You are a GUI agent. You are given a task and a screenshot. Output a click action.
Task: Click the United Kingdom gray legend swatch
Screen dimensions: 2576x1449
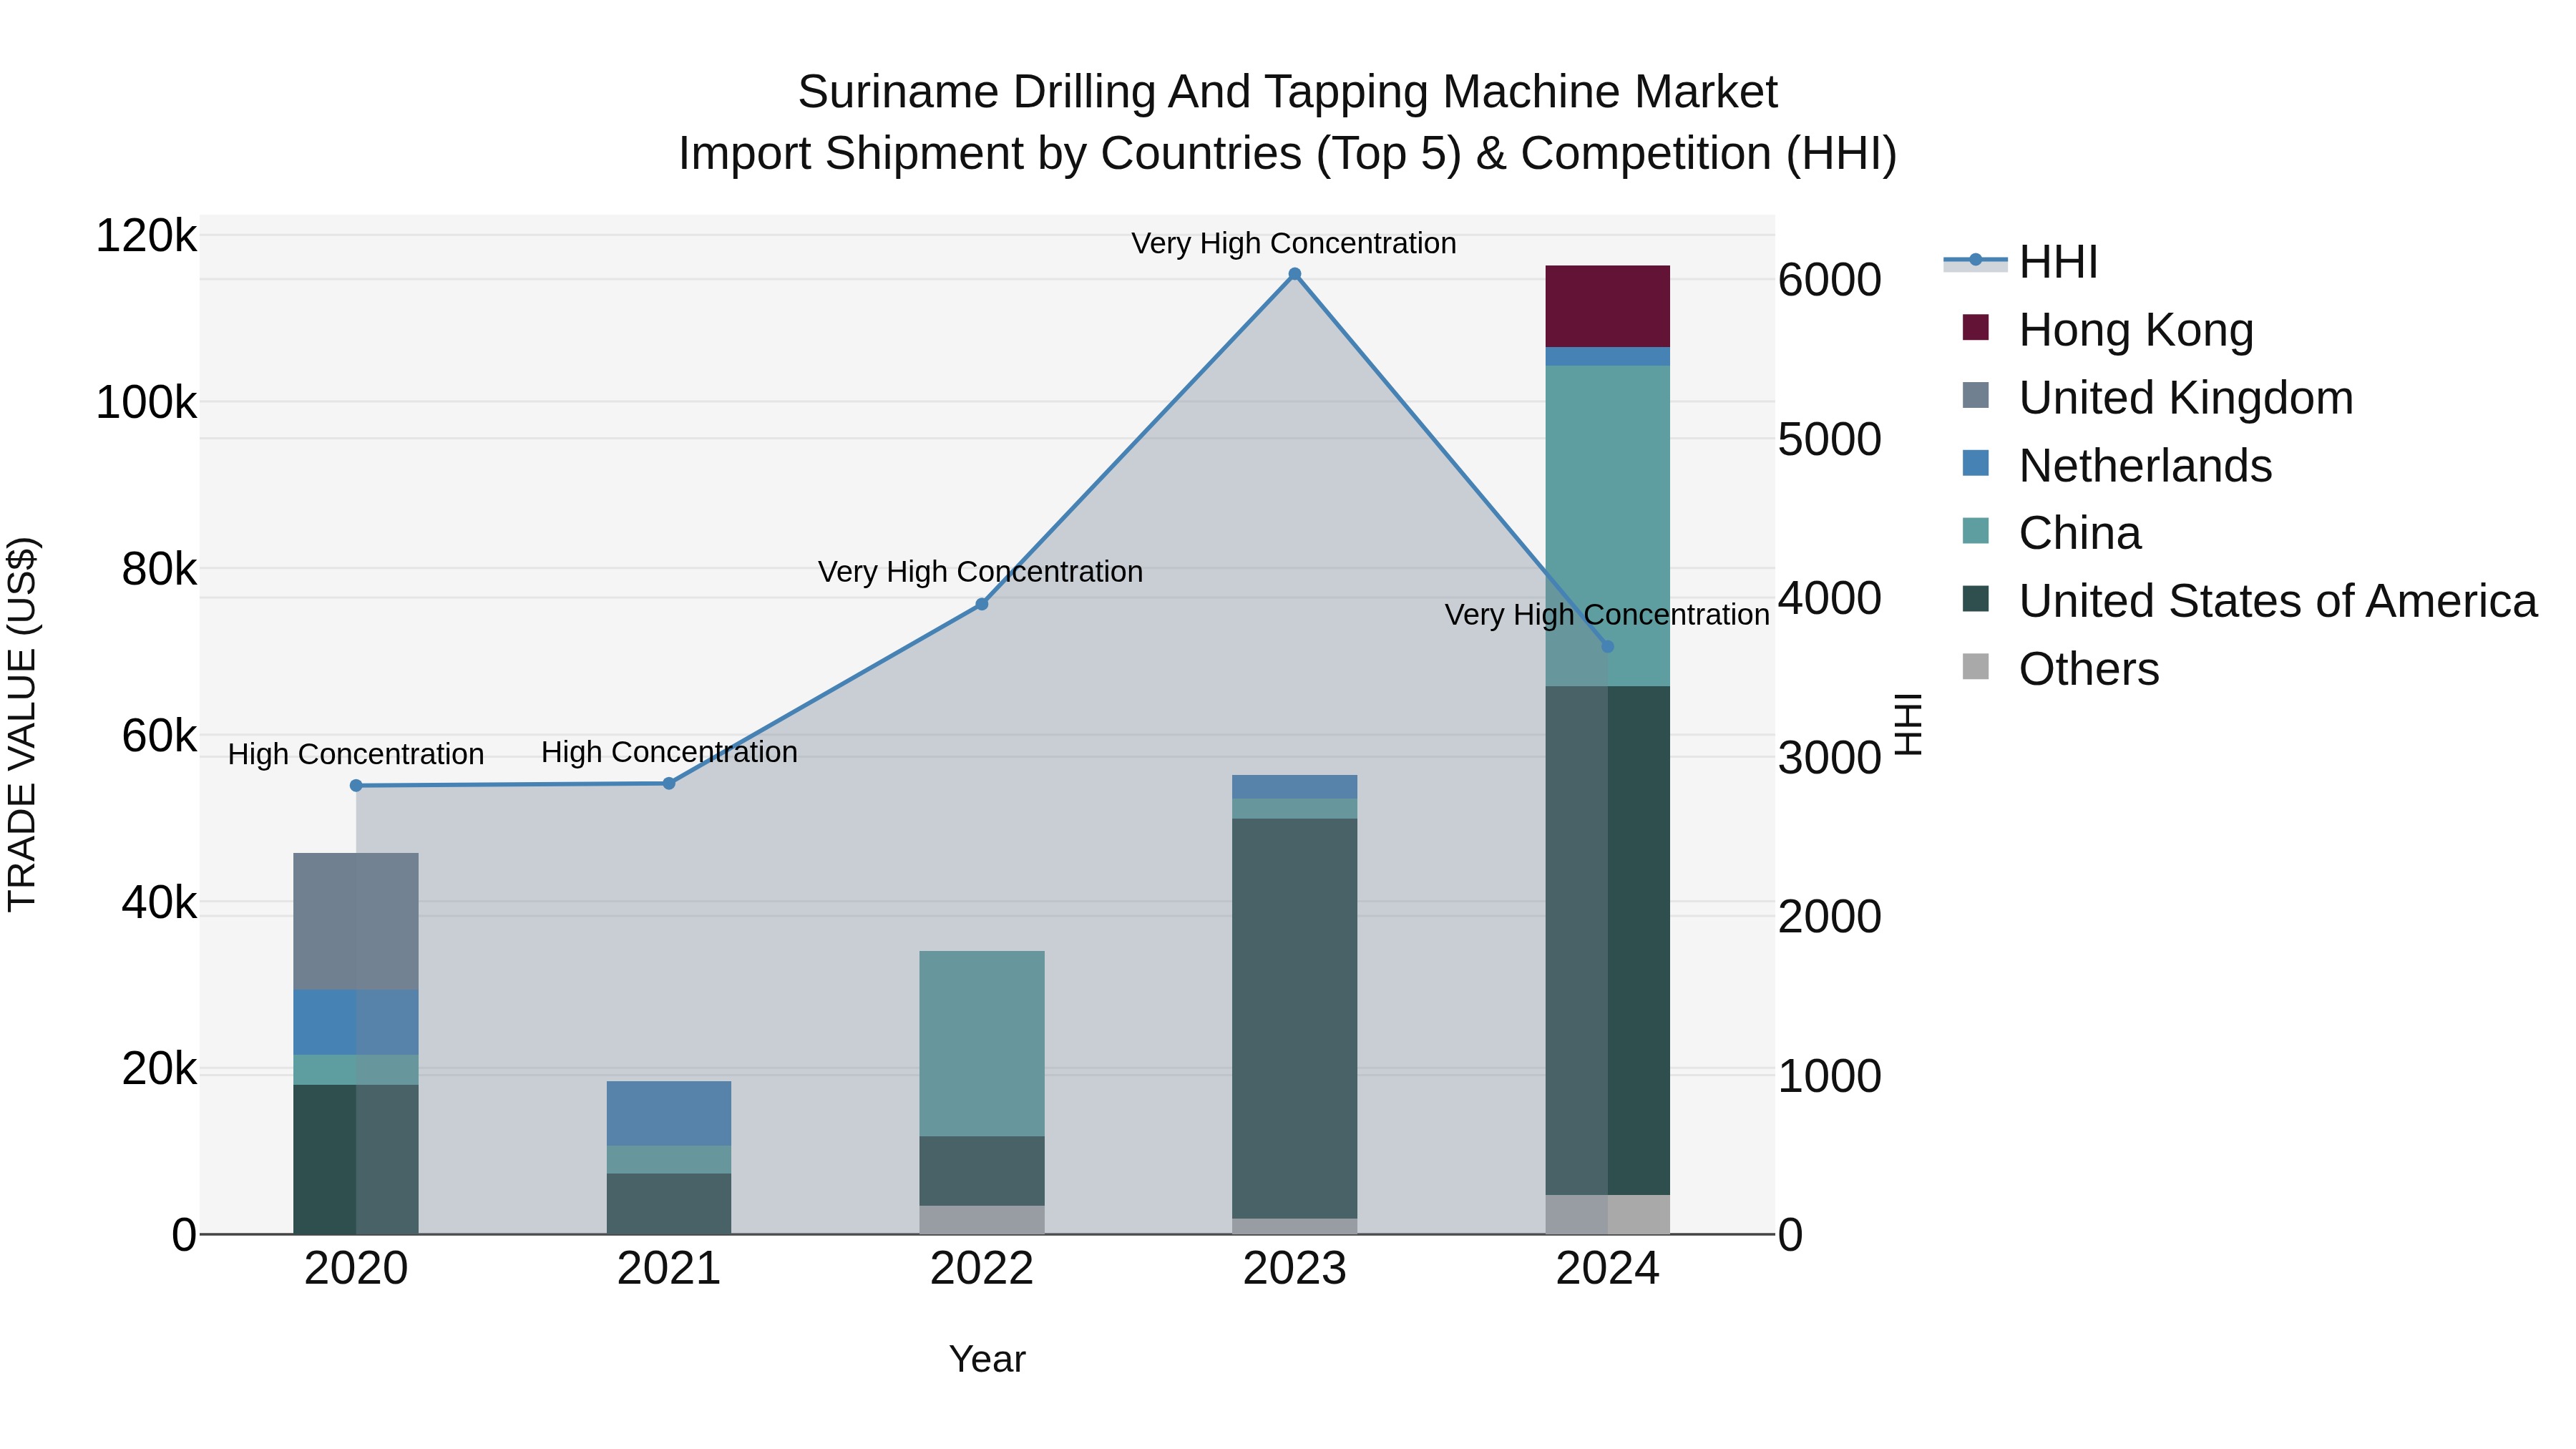1975,395
